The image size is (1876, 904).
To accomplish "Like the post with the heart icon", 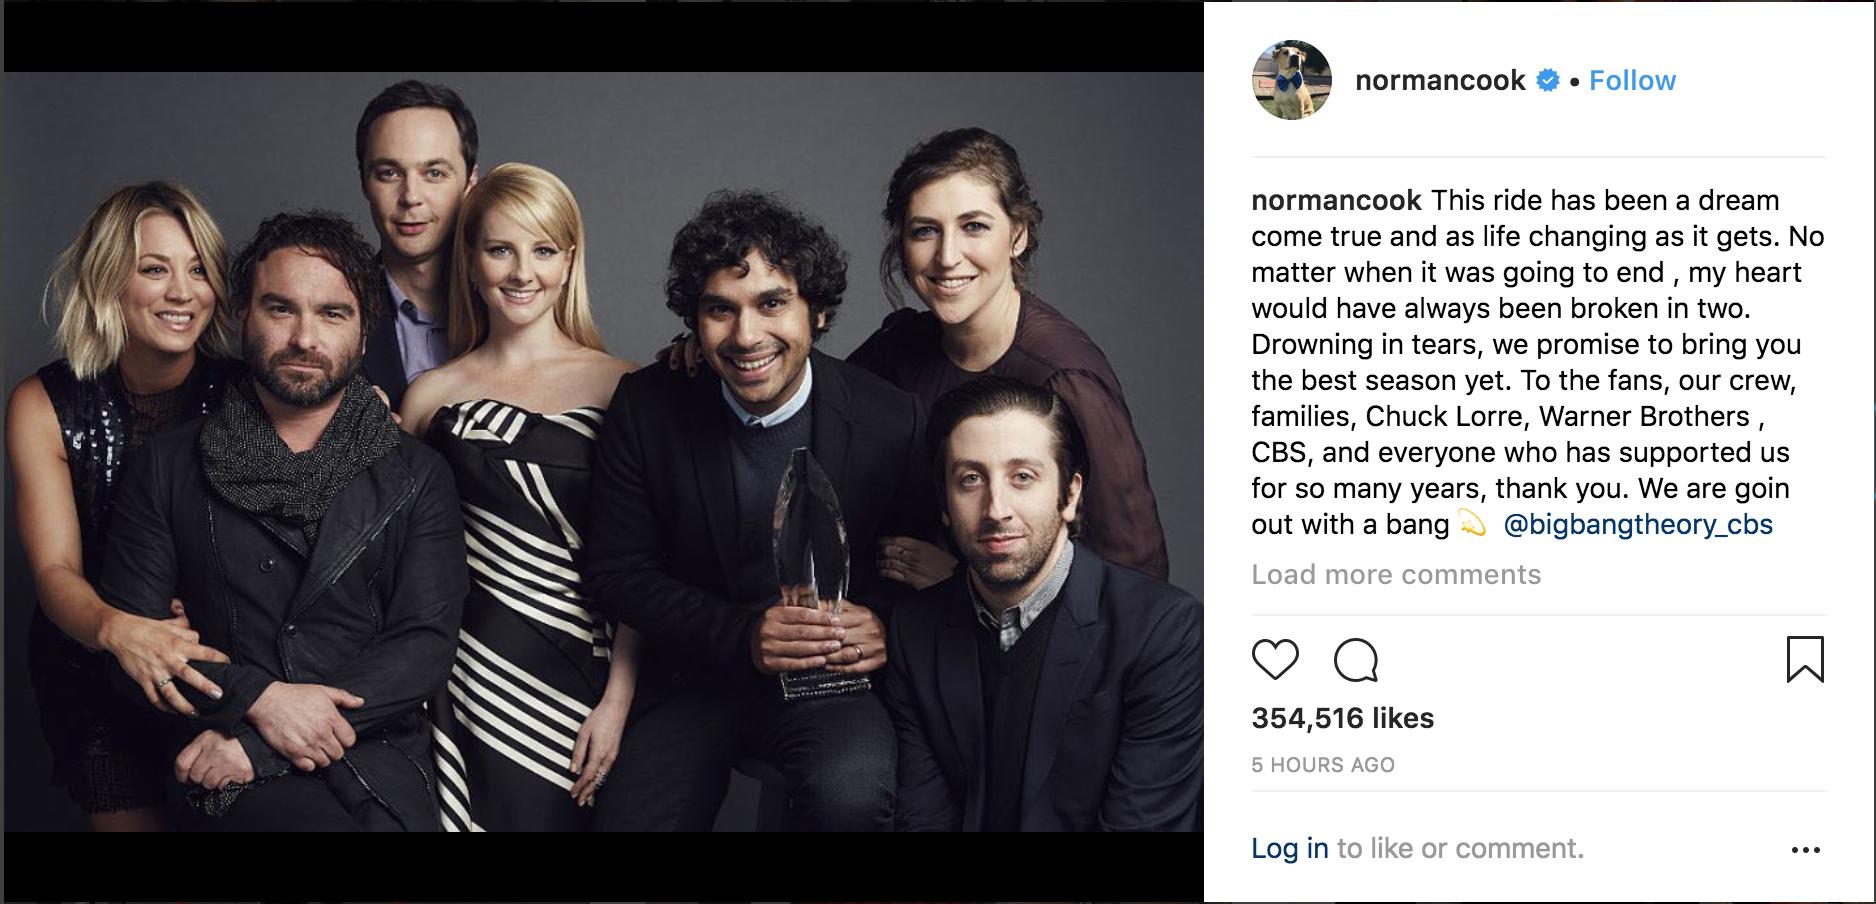I will (x=1275, y=660).
